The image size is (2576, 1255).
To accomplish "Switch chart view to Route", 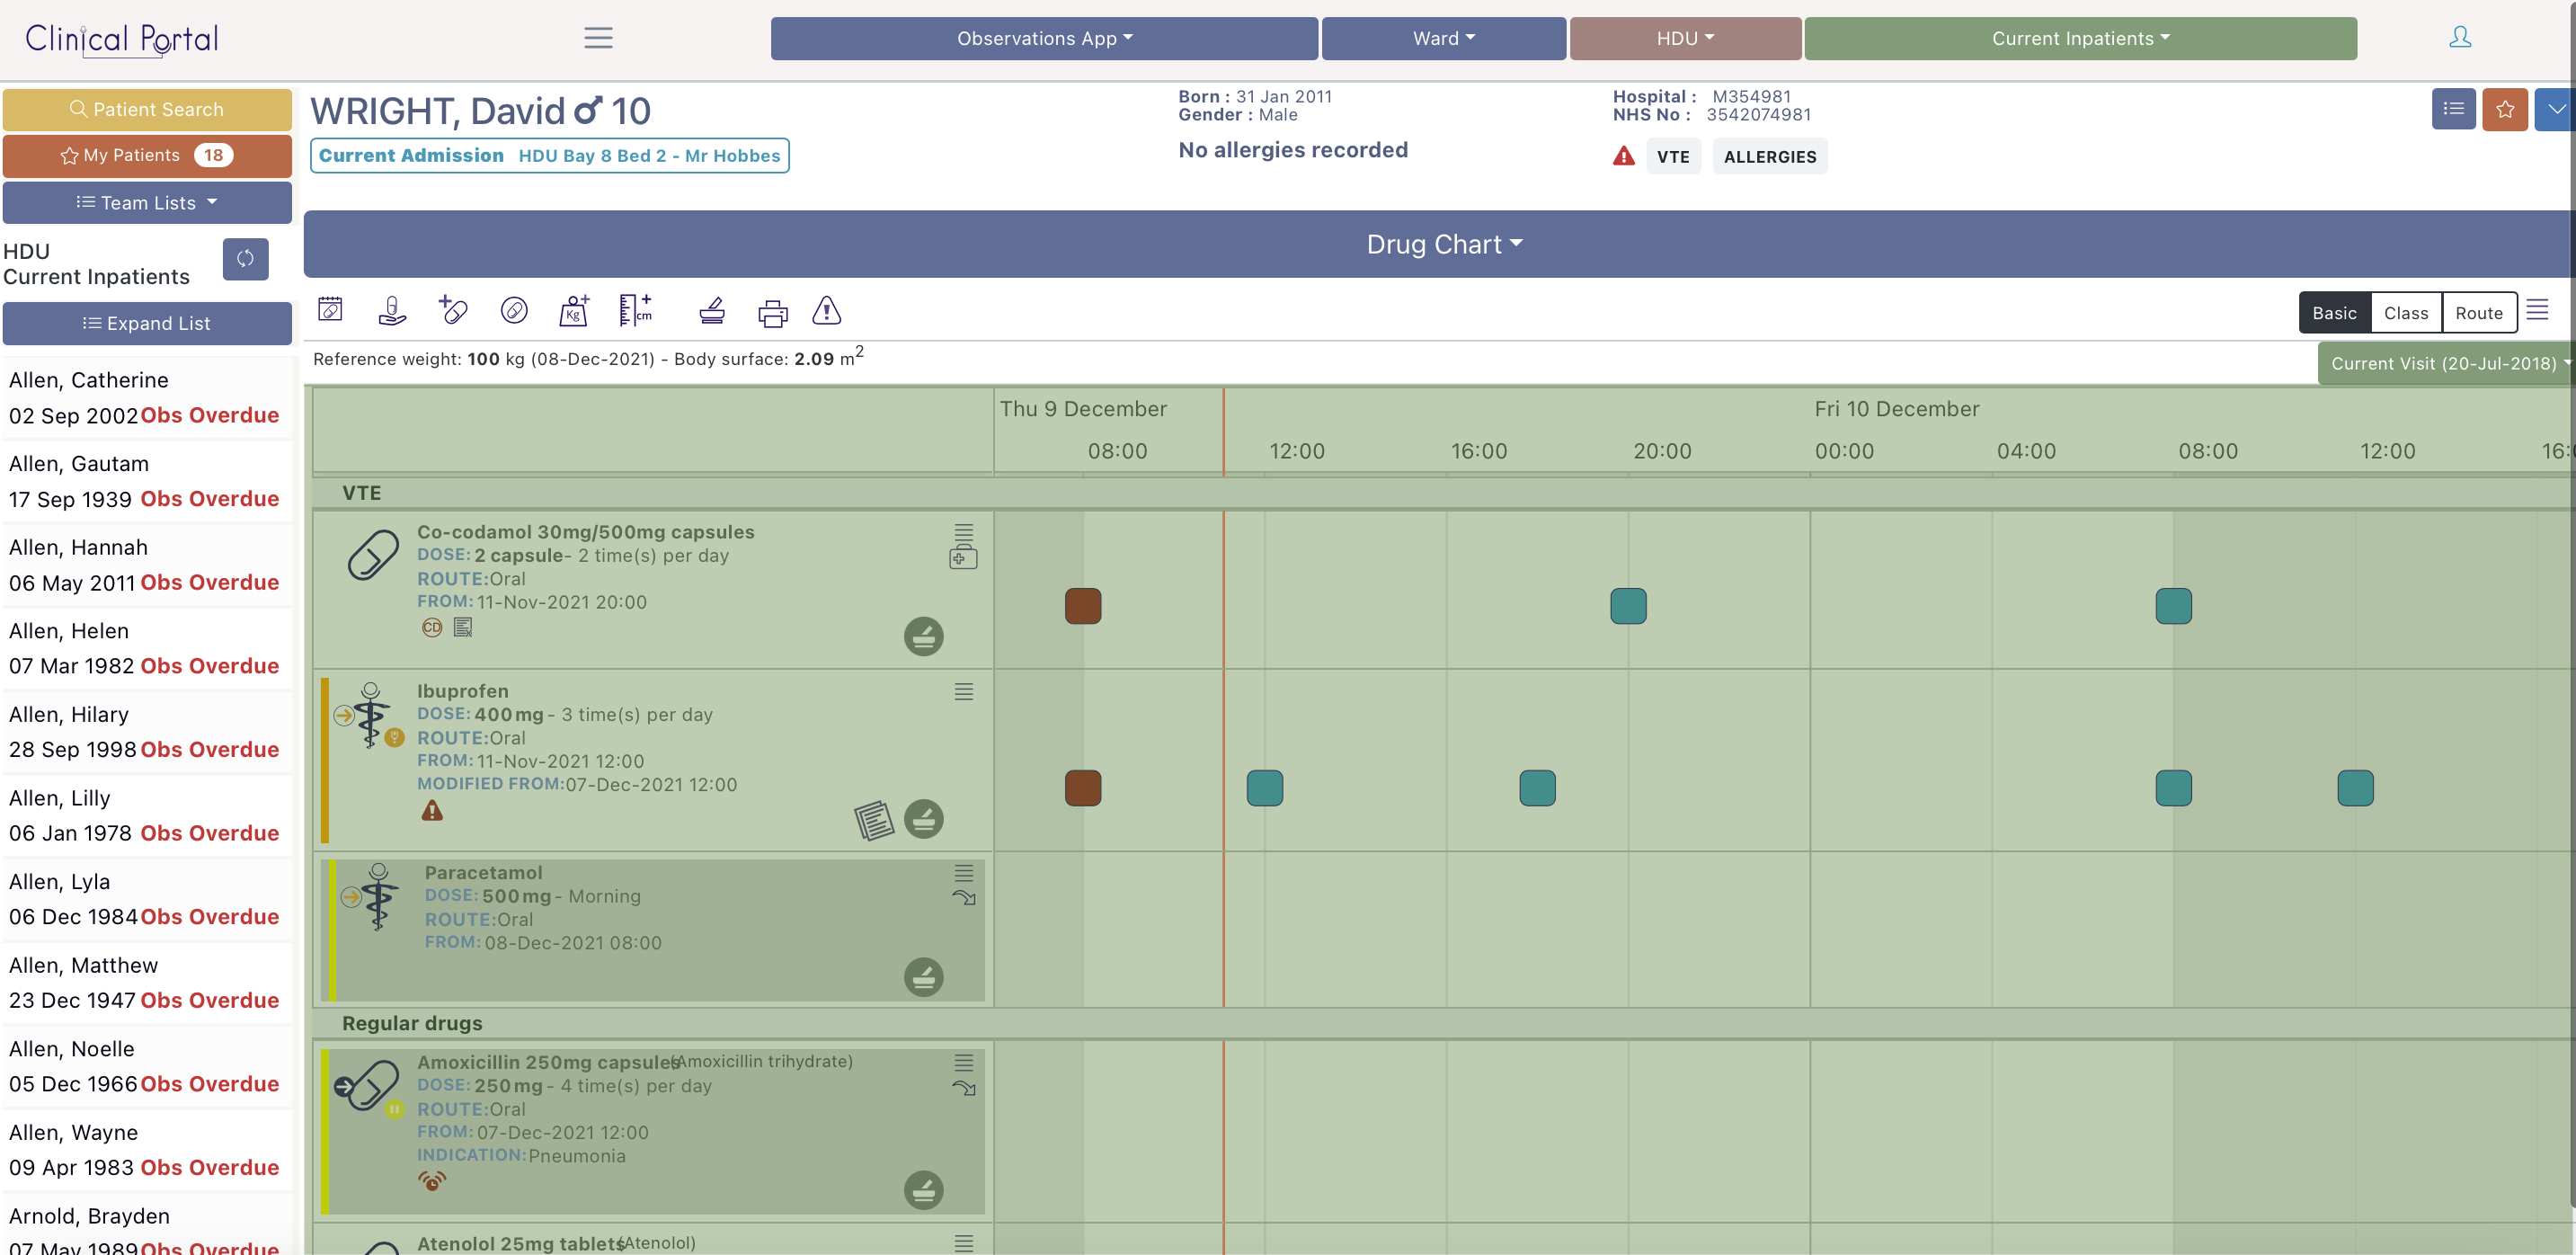I will (x=2478, y=313).
